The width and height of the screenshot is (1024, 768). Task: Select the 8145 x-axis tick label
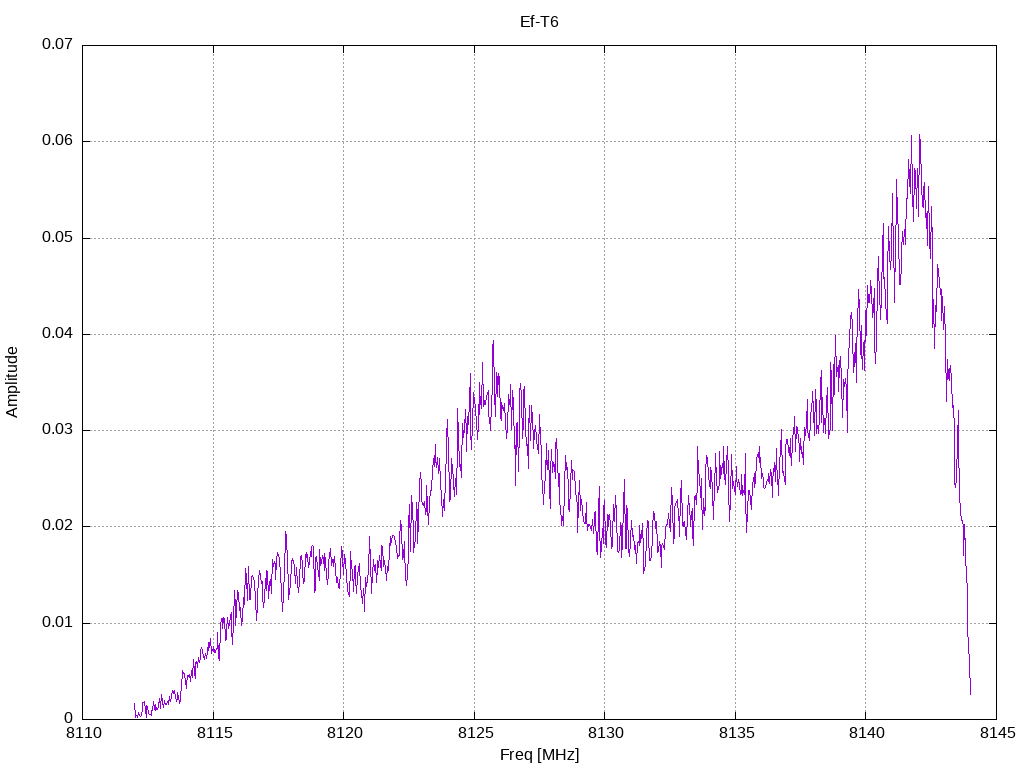pyautogui.click(x=996, y=734)
